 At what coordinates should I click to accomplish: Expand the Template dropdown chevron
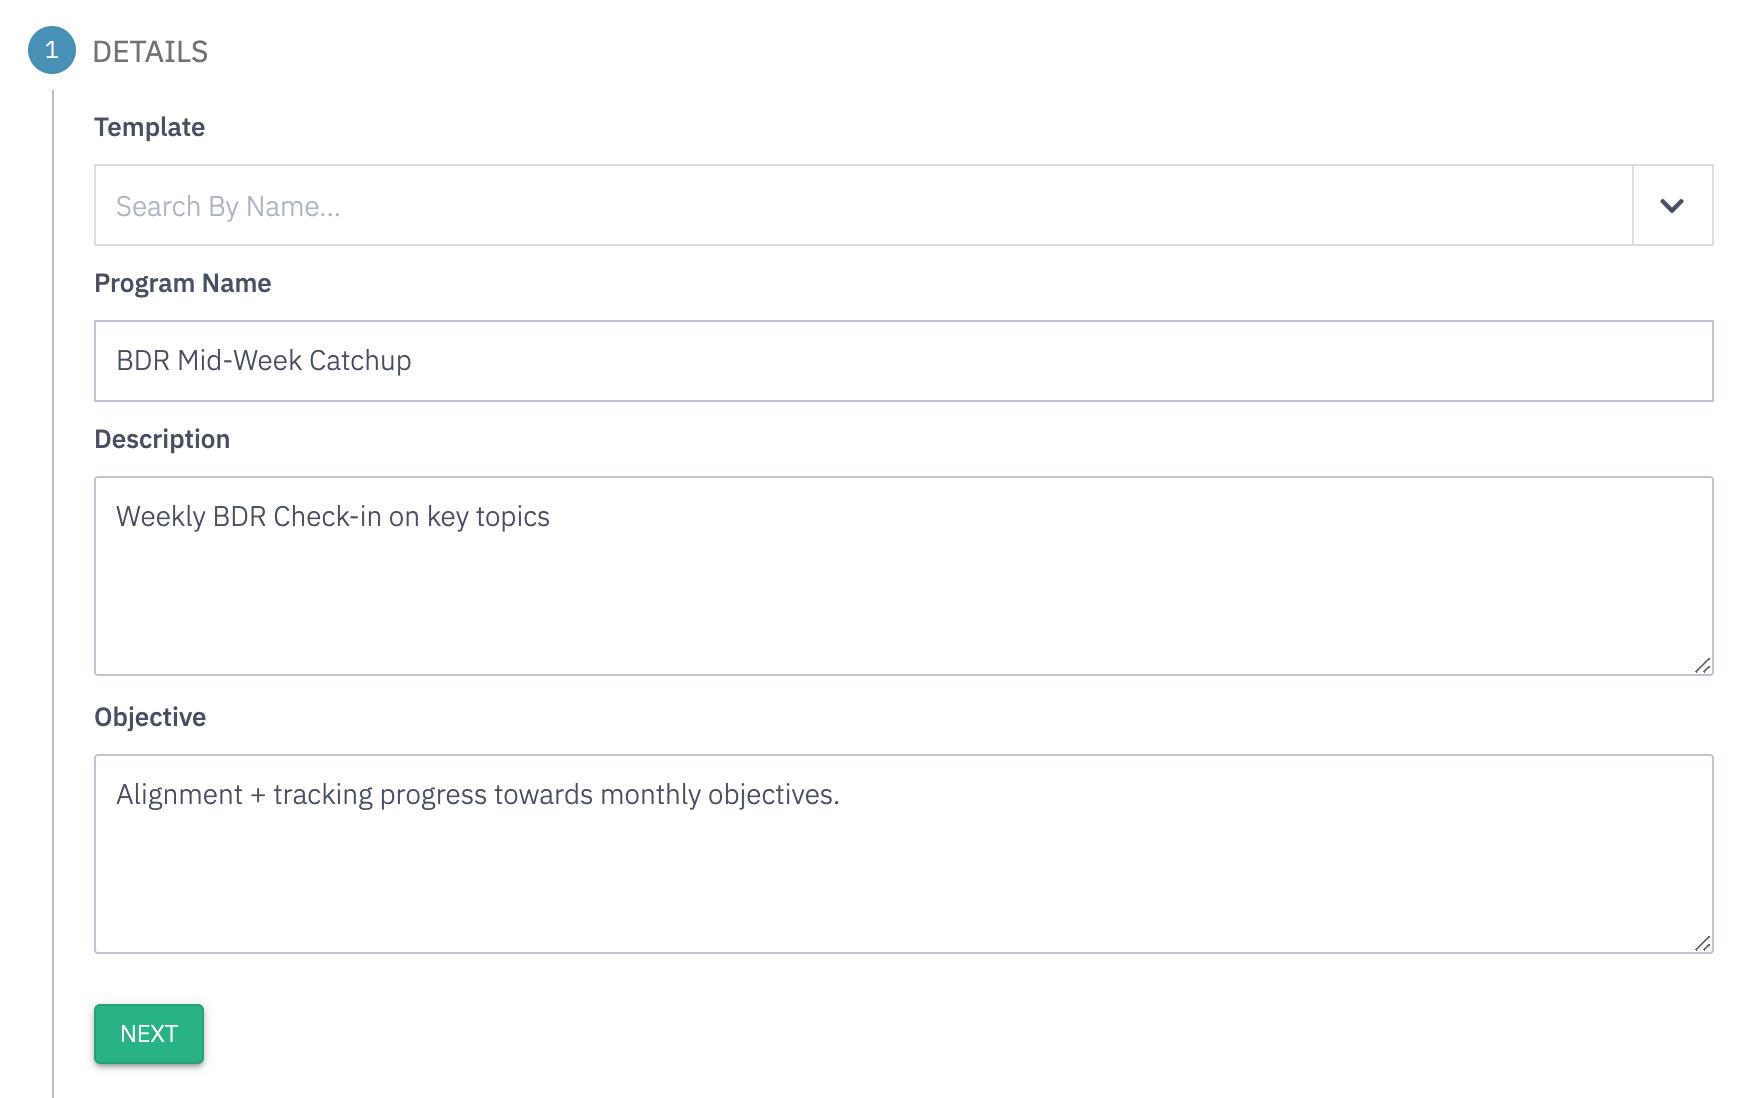[x=1672, y=205]
